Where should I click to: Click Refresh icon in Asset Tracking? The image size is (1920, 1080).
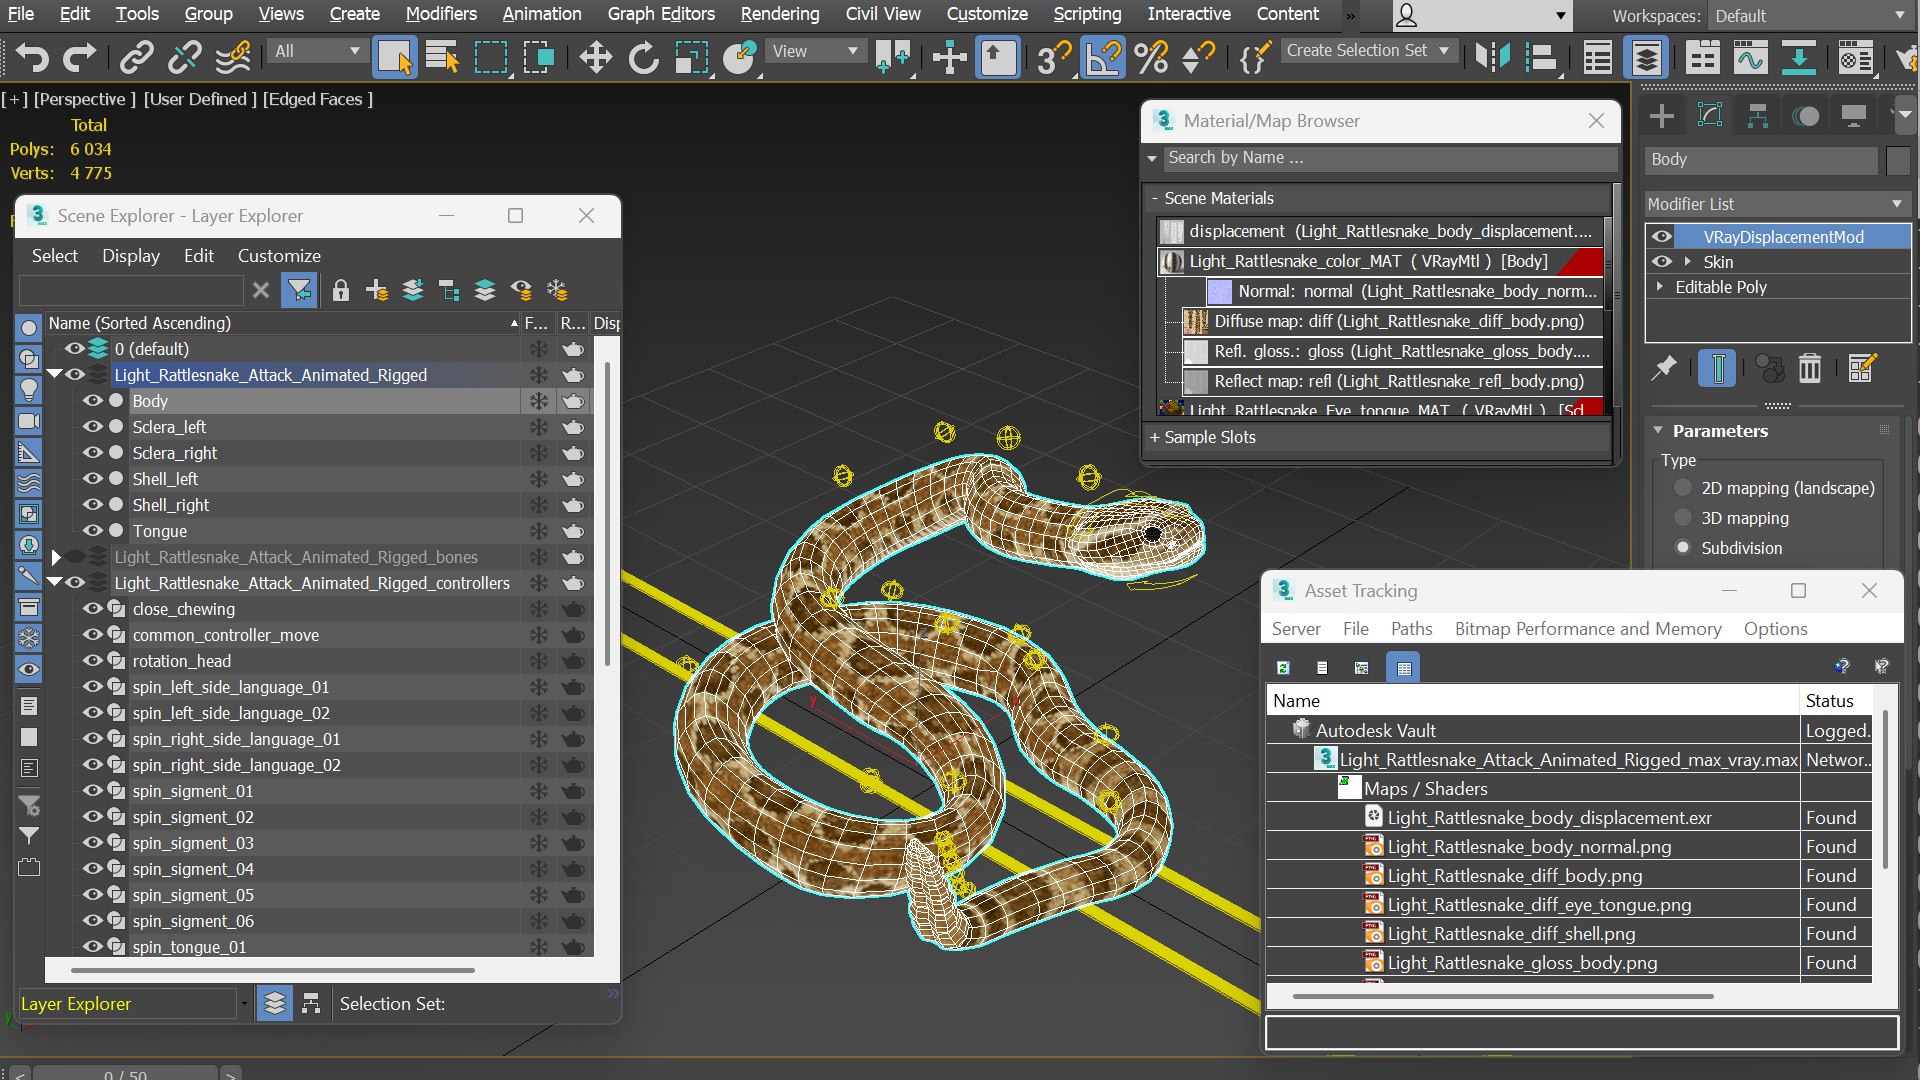click(1283, 667)
